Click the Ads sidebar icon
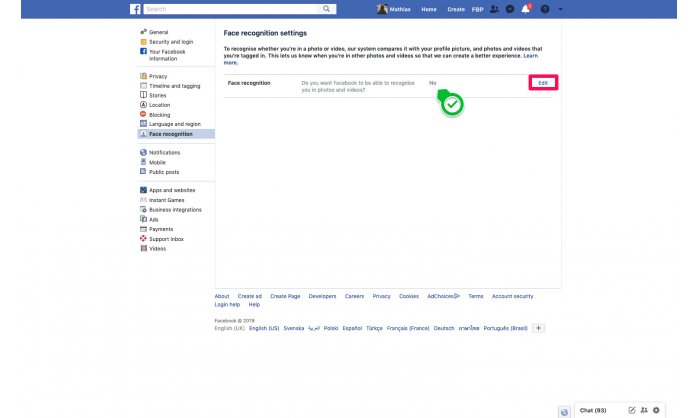The width and height of the screenshot is (698, 418). (x=143, y=219)
